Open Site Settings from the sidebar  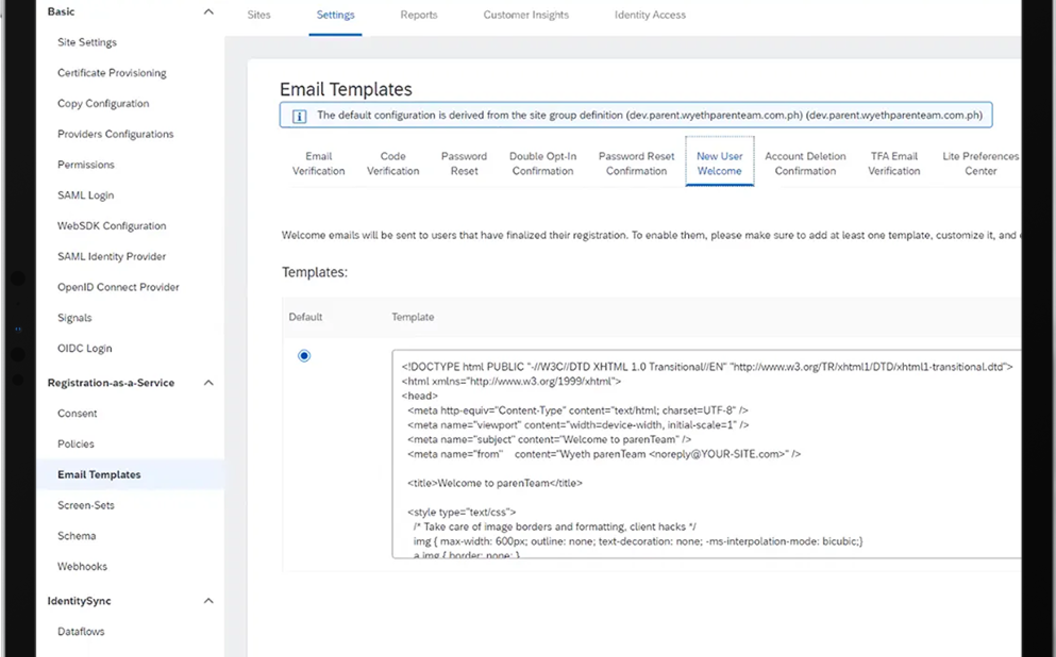(85, 42)
